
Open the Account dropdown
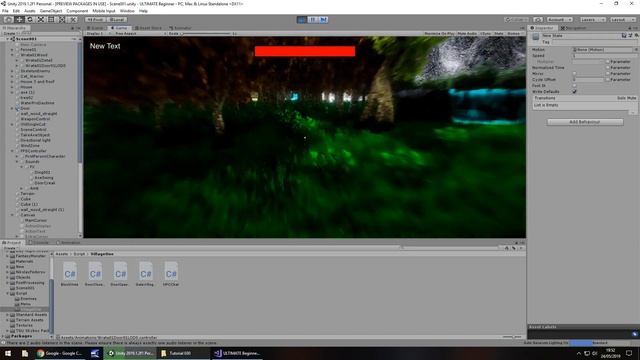pos(560,20)
